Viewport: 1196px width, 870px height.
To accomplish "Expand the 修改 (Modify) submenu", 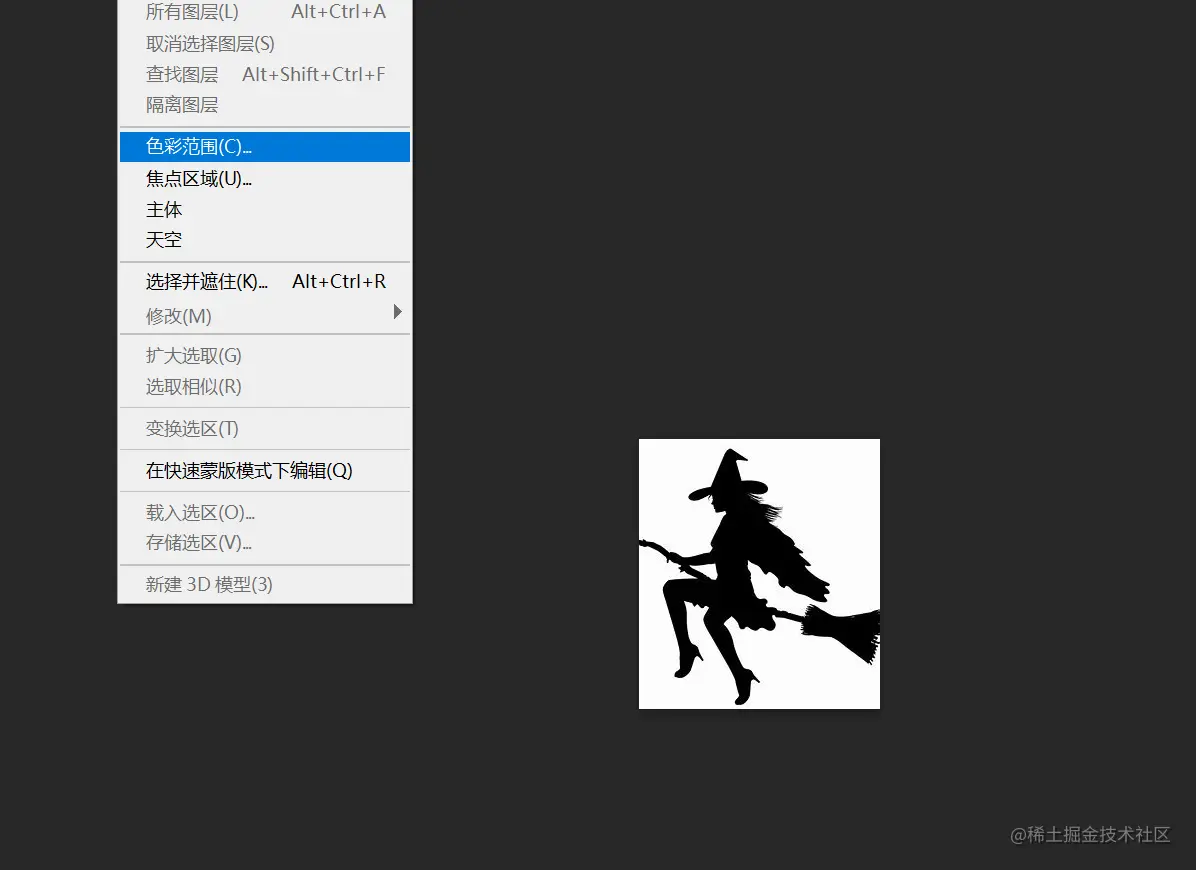I will (x=178, y=316).
